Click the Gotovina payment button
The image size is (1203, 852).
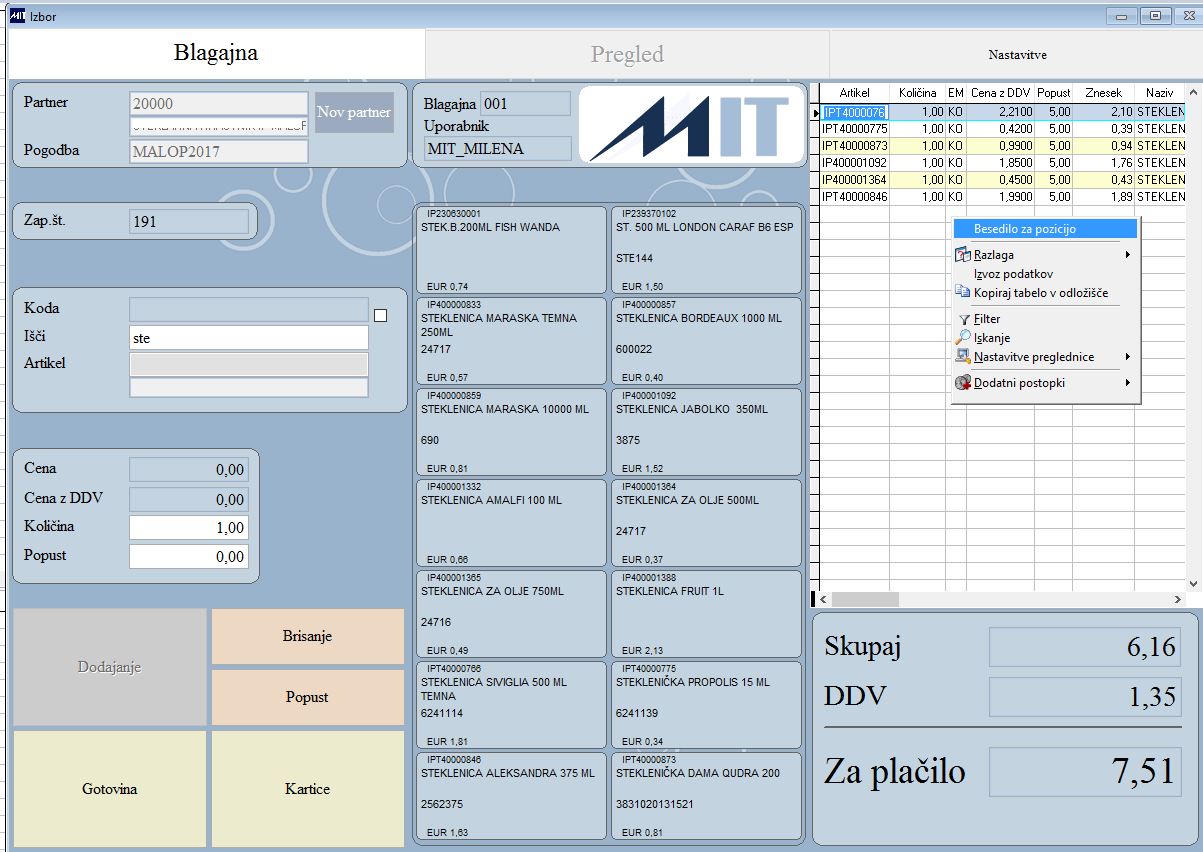[x=109, y=789]
